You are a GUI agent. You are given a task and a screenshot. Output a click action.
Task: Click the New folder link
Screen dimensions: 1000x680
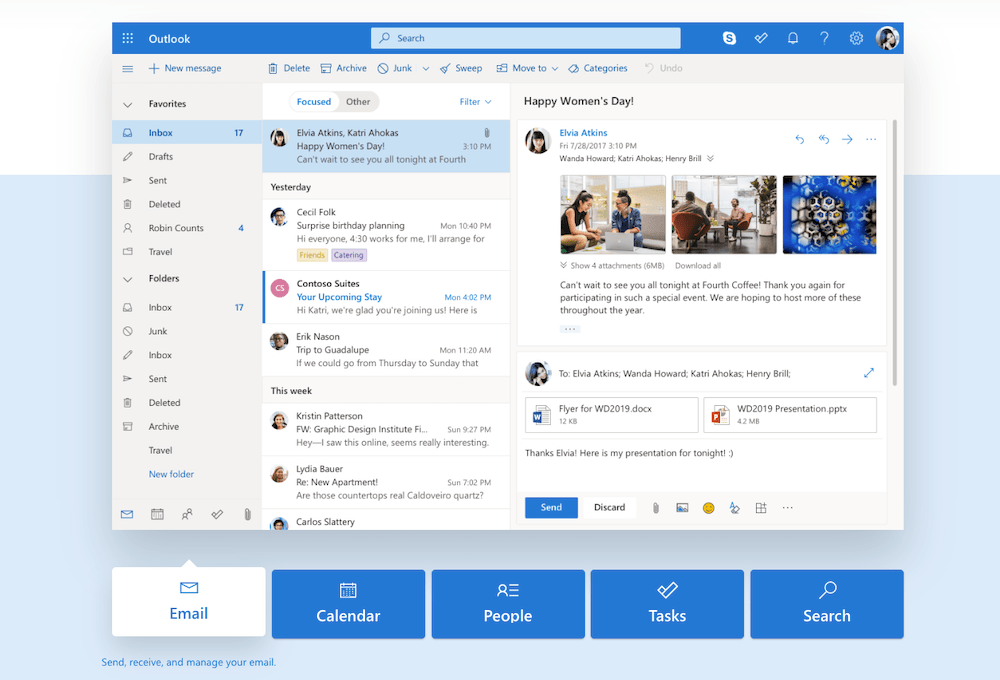point(171,474)
